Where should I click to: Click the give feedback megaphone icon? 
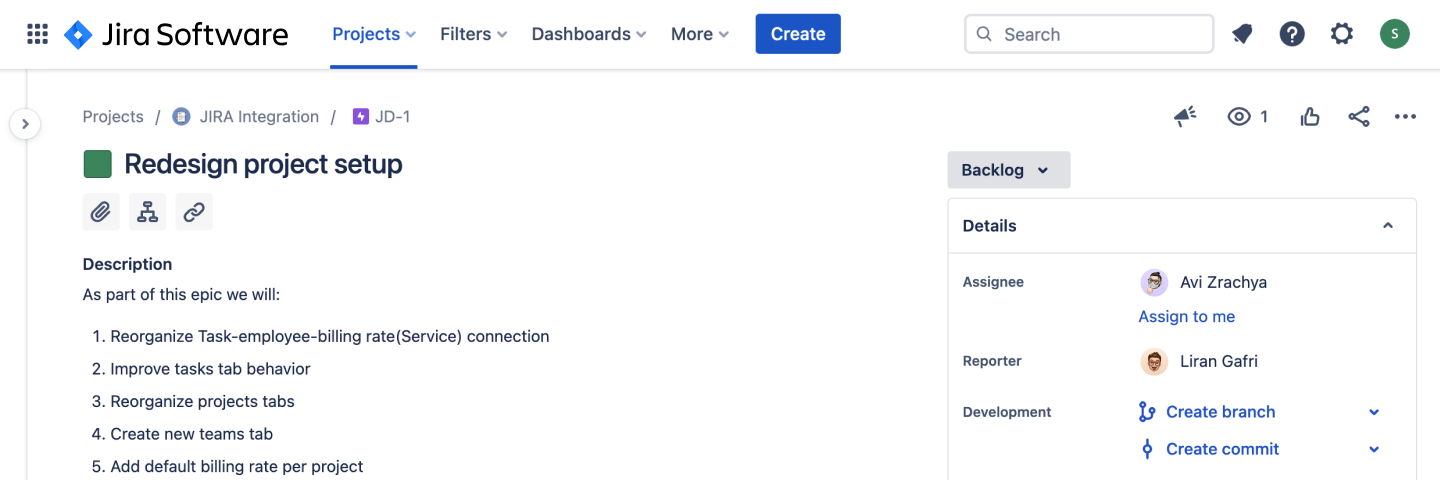(1185, 117)
